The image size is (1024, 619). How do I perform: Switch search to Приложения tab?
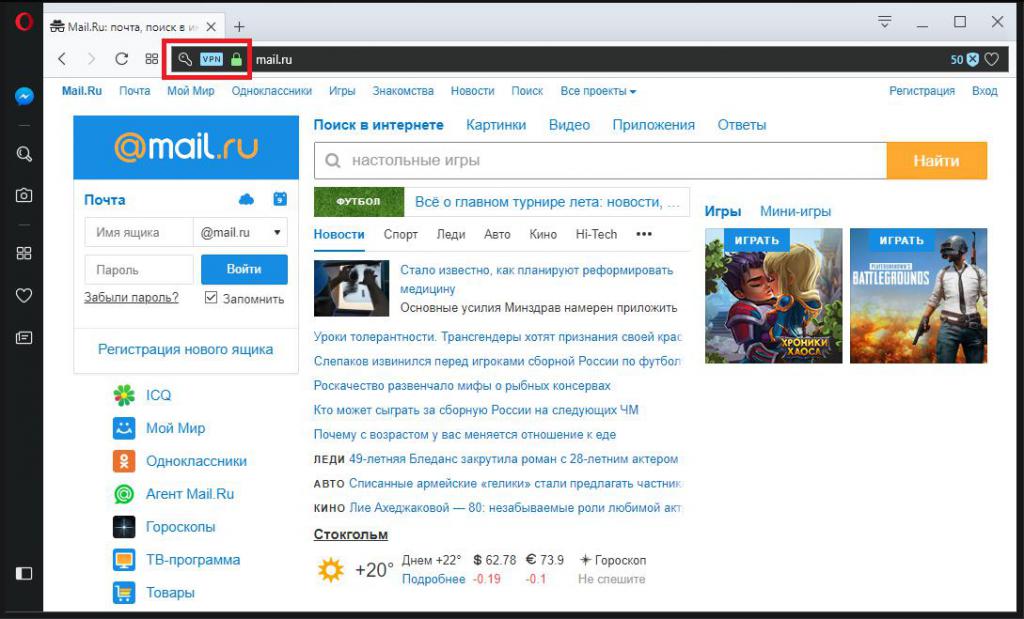(654, 125)
